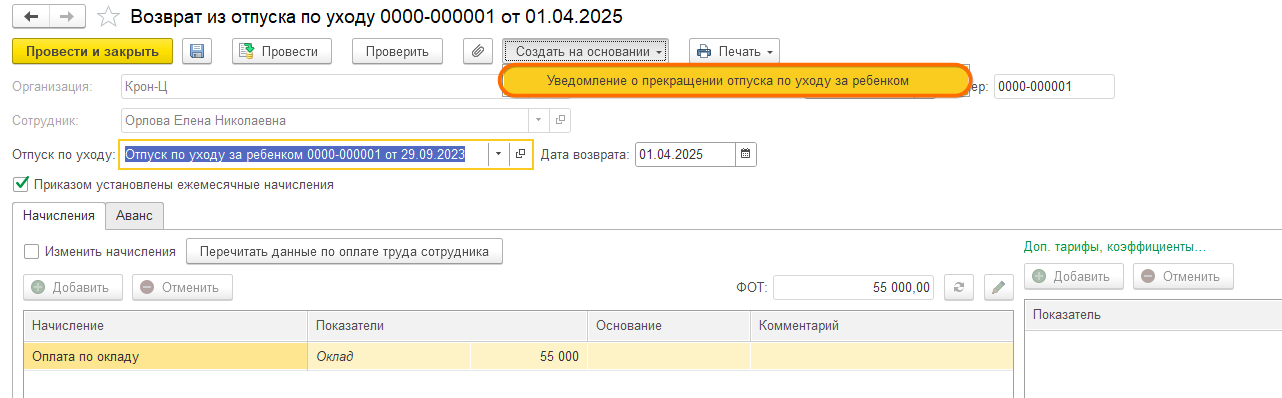Image resolution: width=1282 pixels, height=398 pixels.
Task: Click the Дата возврата field
Action: click(686, 154)
